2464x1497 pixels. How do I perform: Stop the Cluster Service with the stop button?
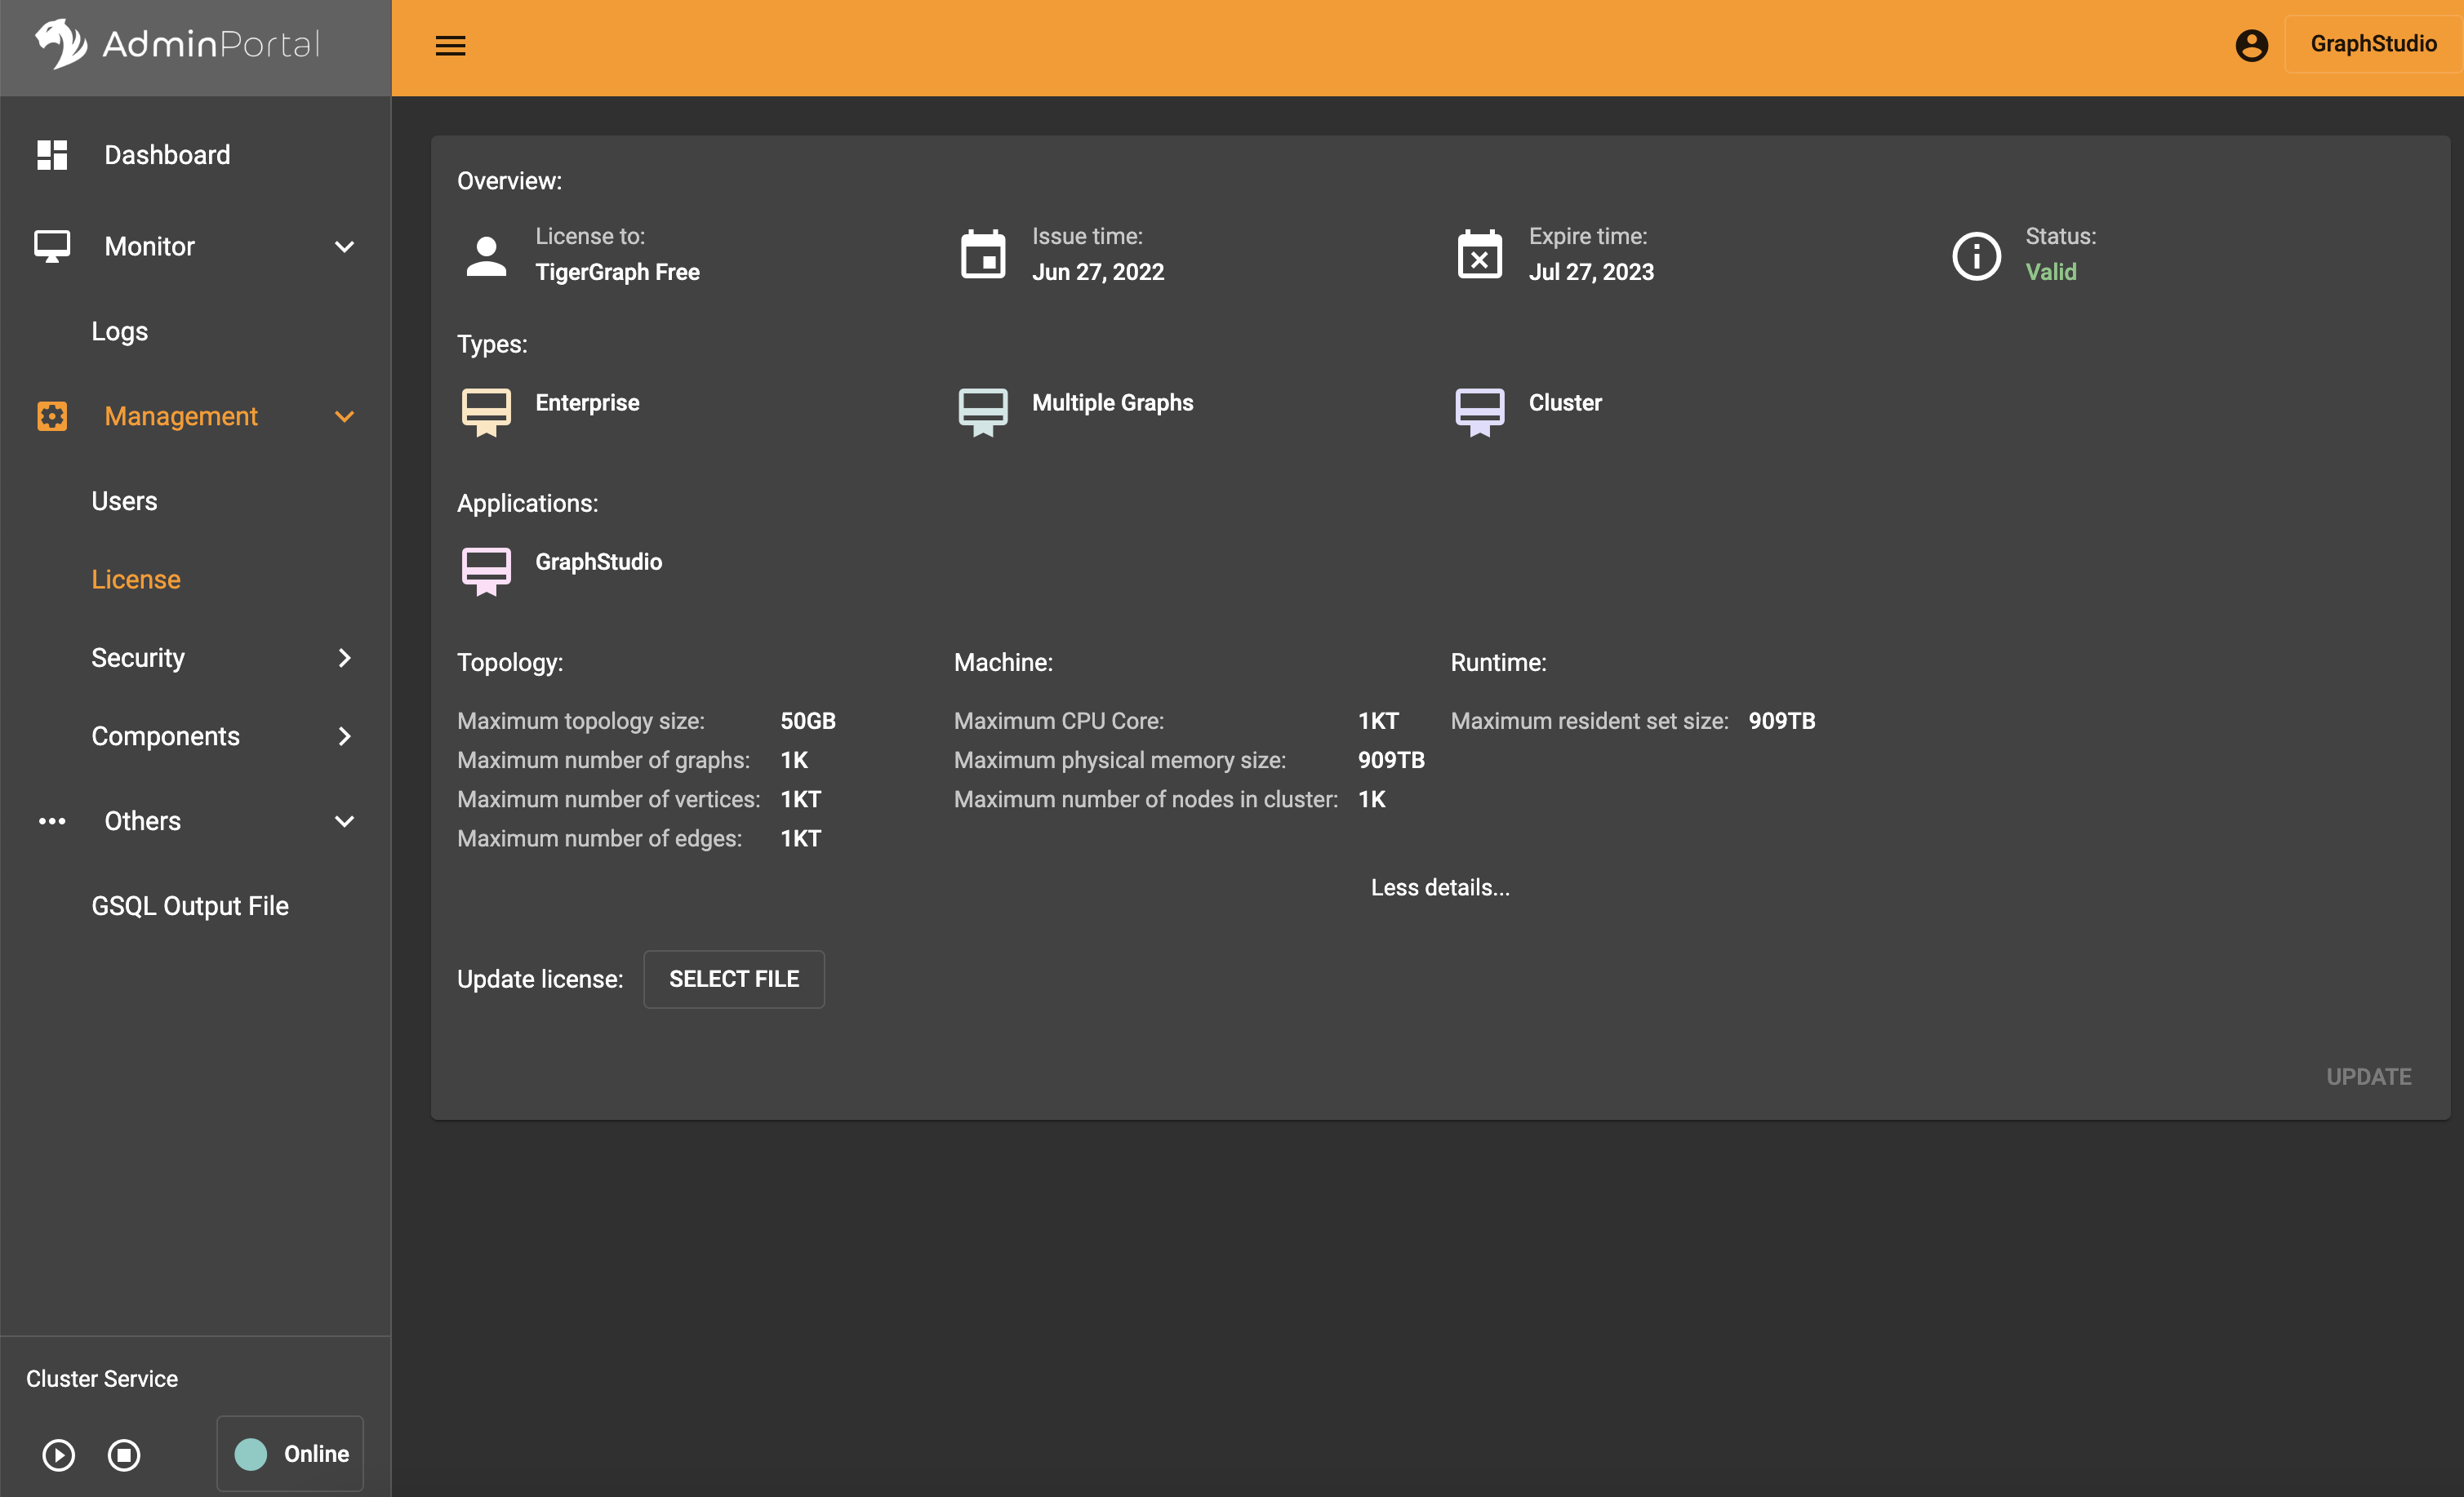pyautogui.click(x=124, y=1455)
